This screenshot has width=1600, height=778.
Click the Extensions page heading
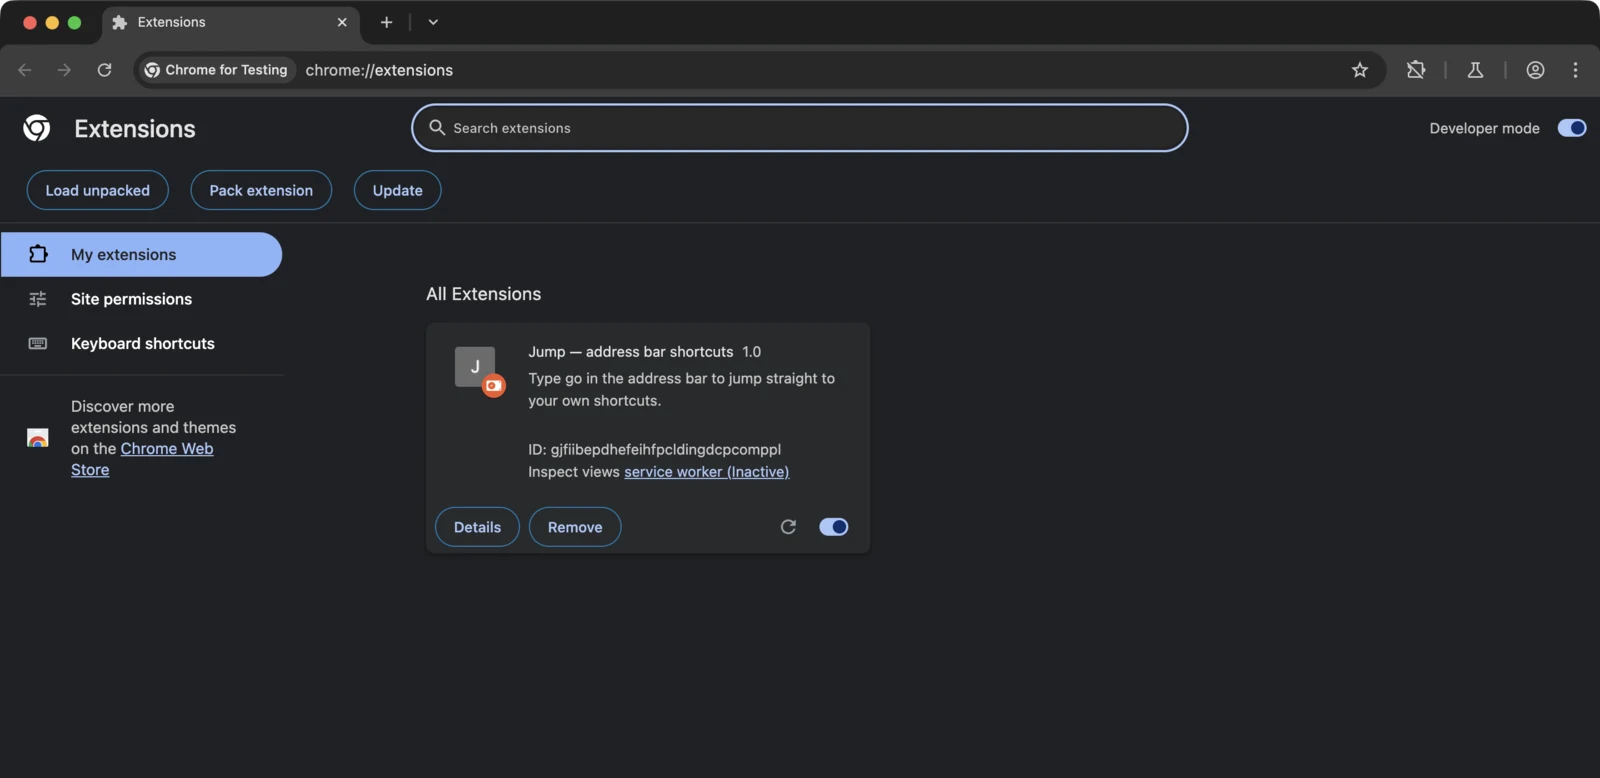135,129
